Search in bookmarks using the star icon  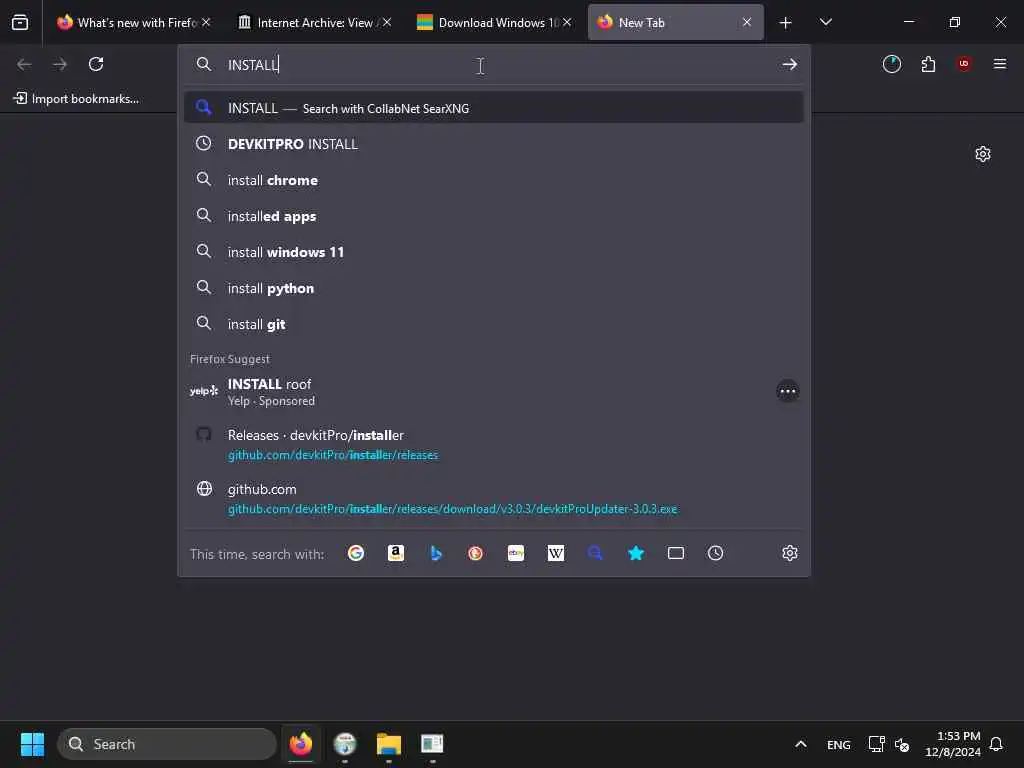[x=635, y=553]
